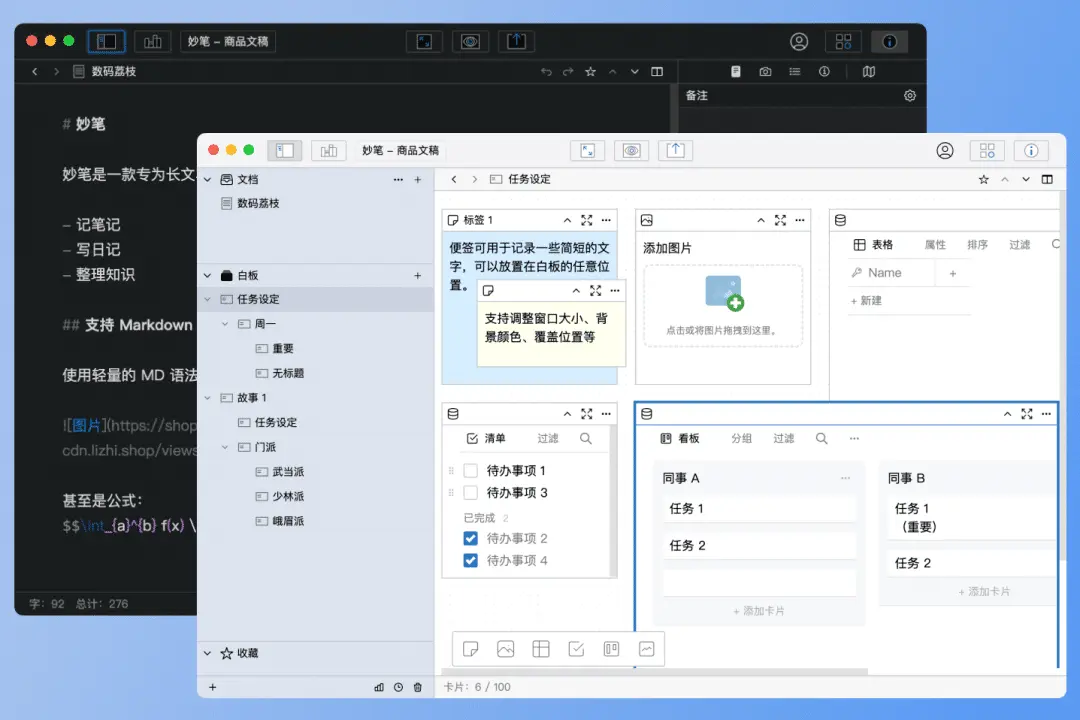Screen dimensions: 1080x720
Task: Open the trash icon in the sidebar footer
Action: (x=417, y=687)
